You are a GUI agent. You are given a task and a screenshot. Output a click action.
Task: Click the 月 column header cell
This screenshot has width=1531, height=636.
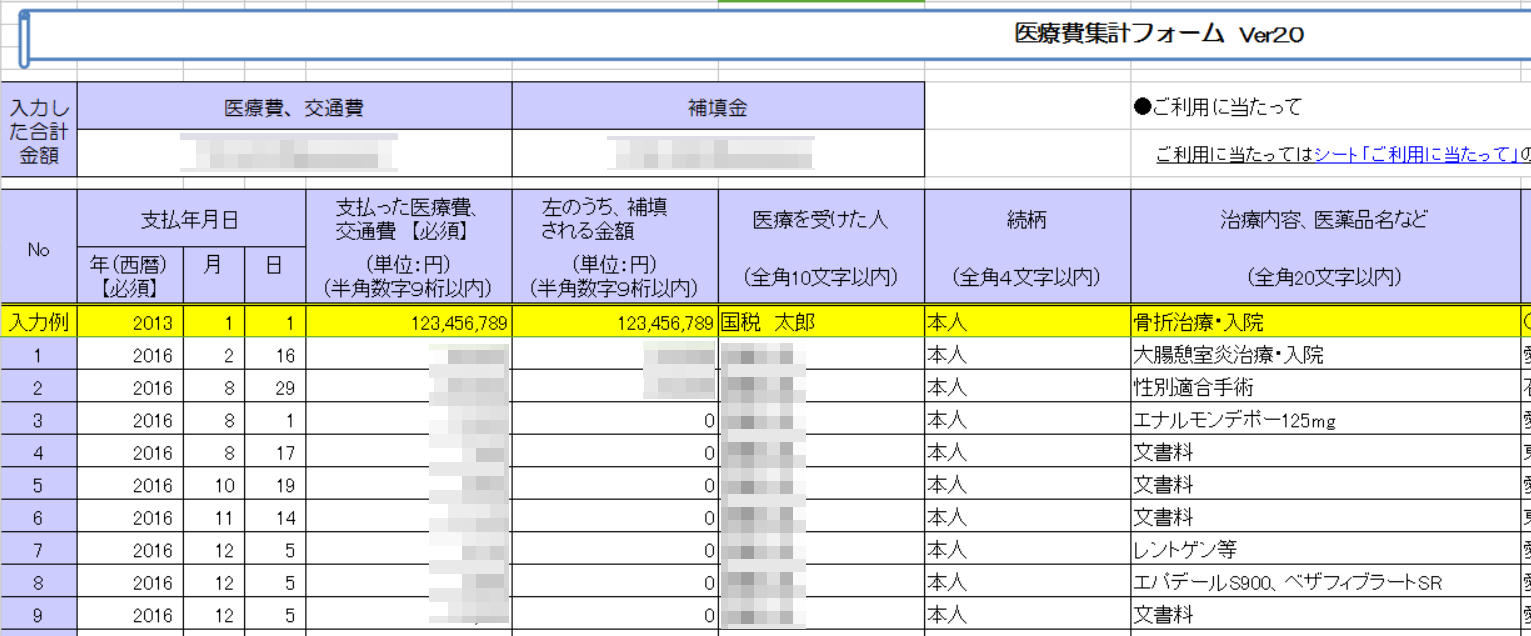[x=212, y=276]
